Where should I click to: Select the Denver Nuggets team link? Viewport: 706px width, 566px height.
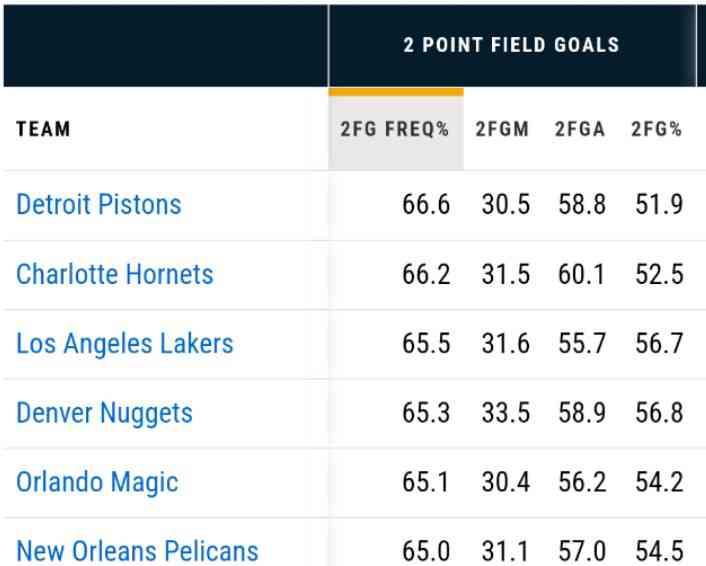tap(105, 413)
